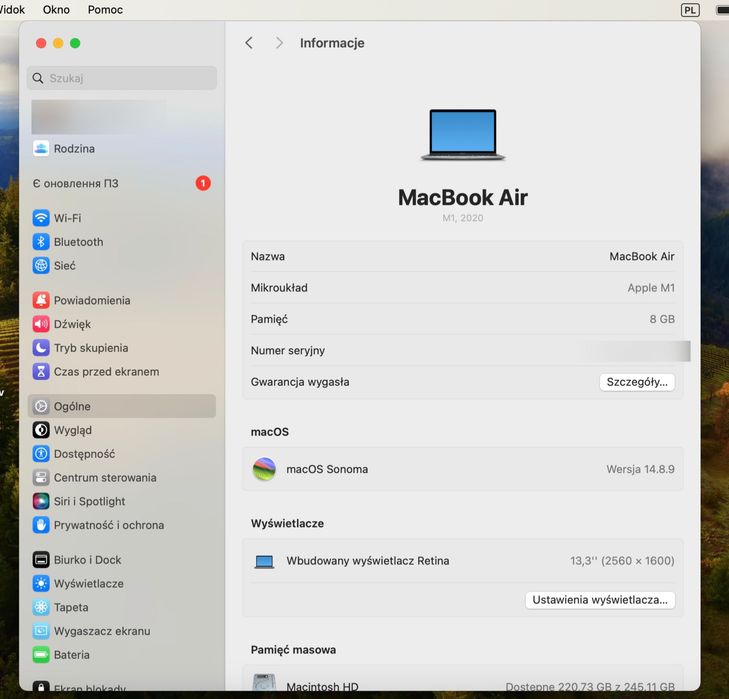This screenshot has width=729, height=699.
Task: Select the Siri i Spotlight icon
Action: click(x=41, y=501)
